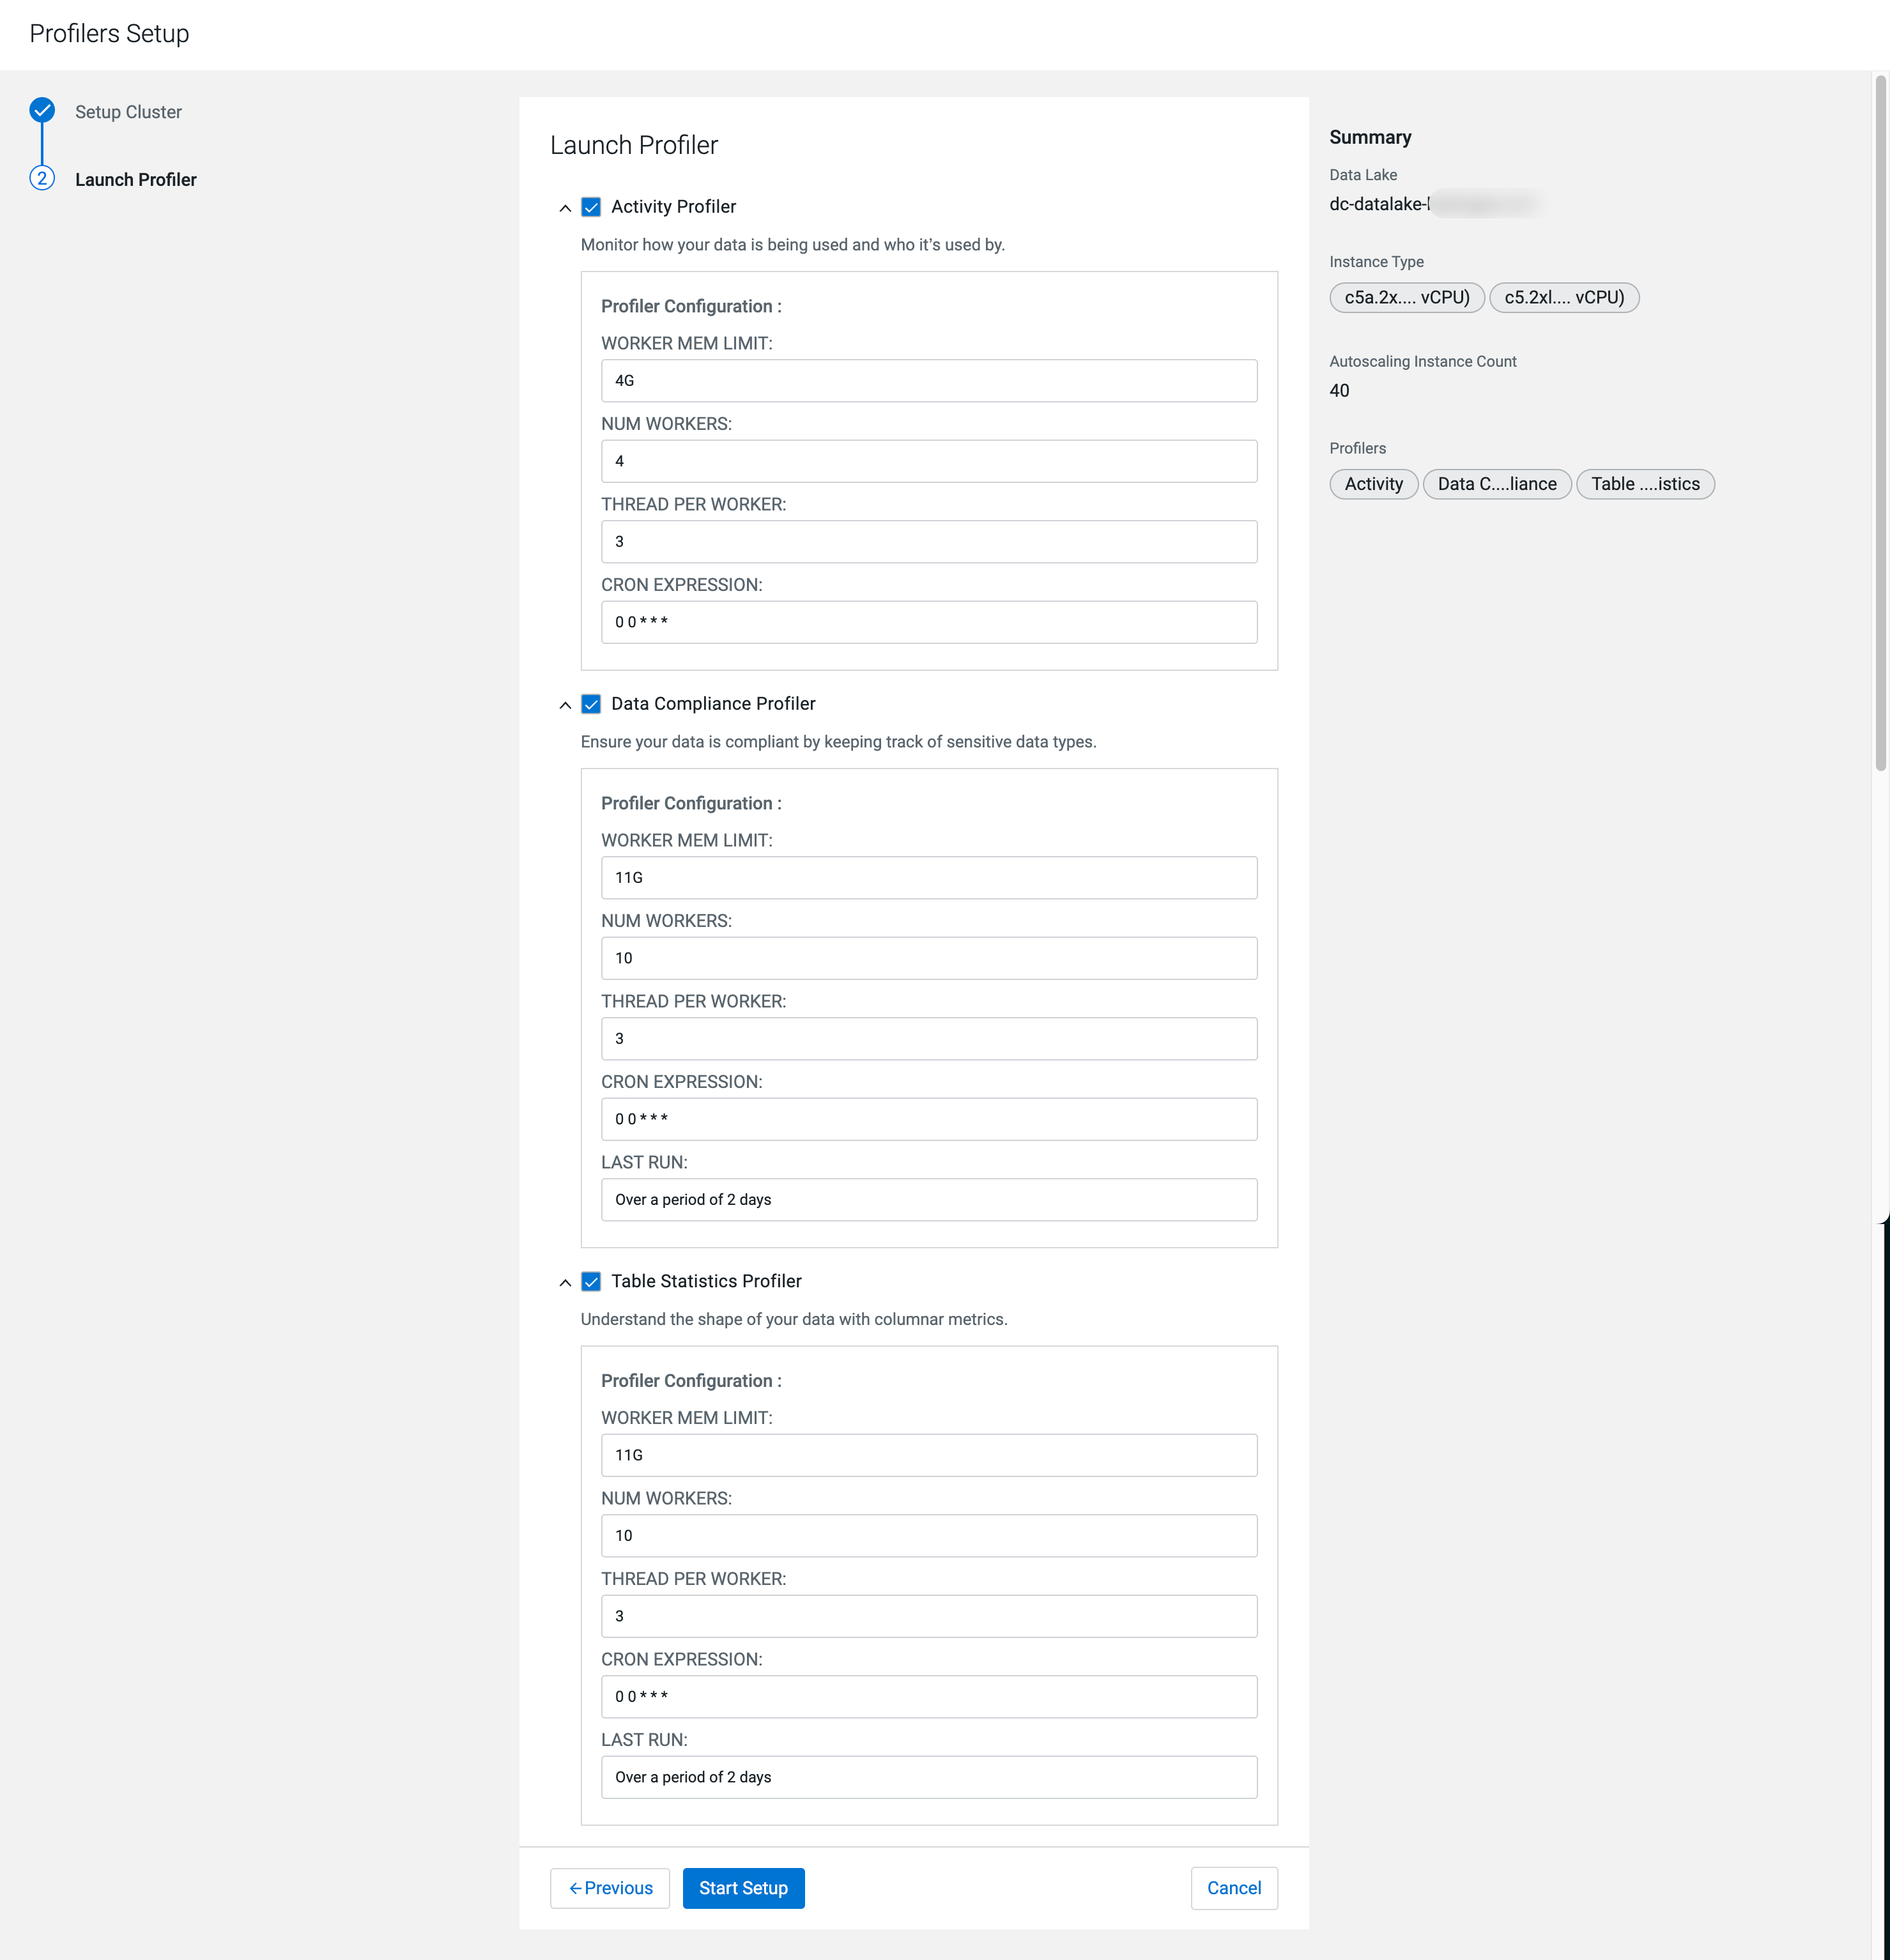1890x1960 pixels.
Task: Uncheck the Activity Profiler checkbox
Action: (591, 207)
